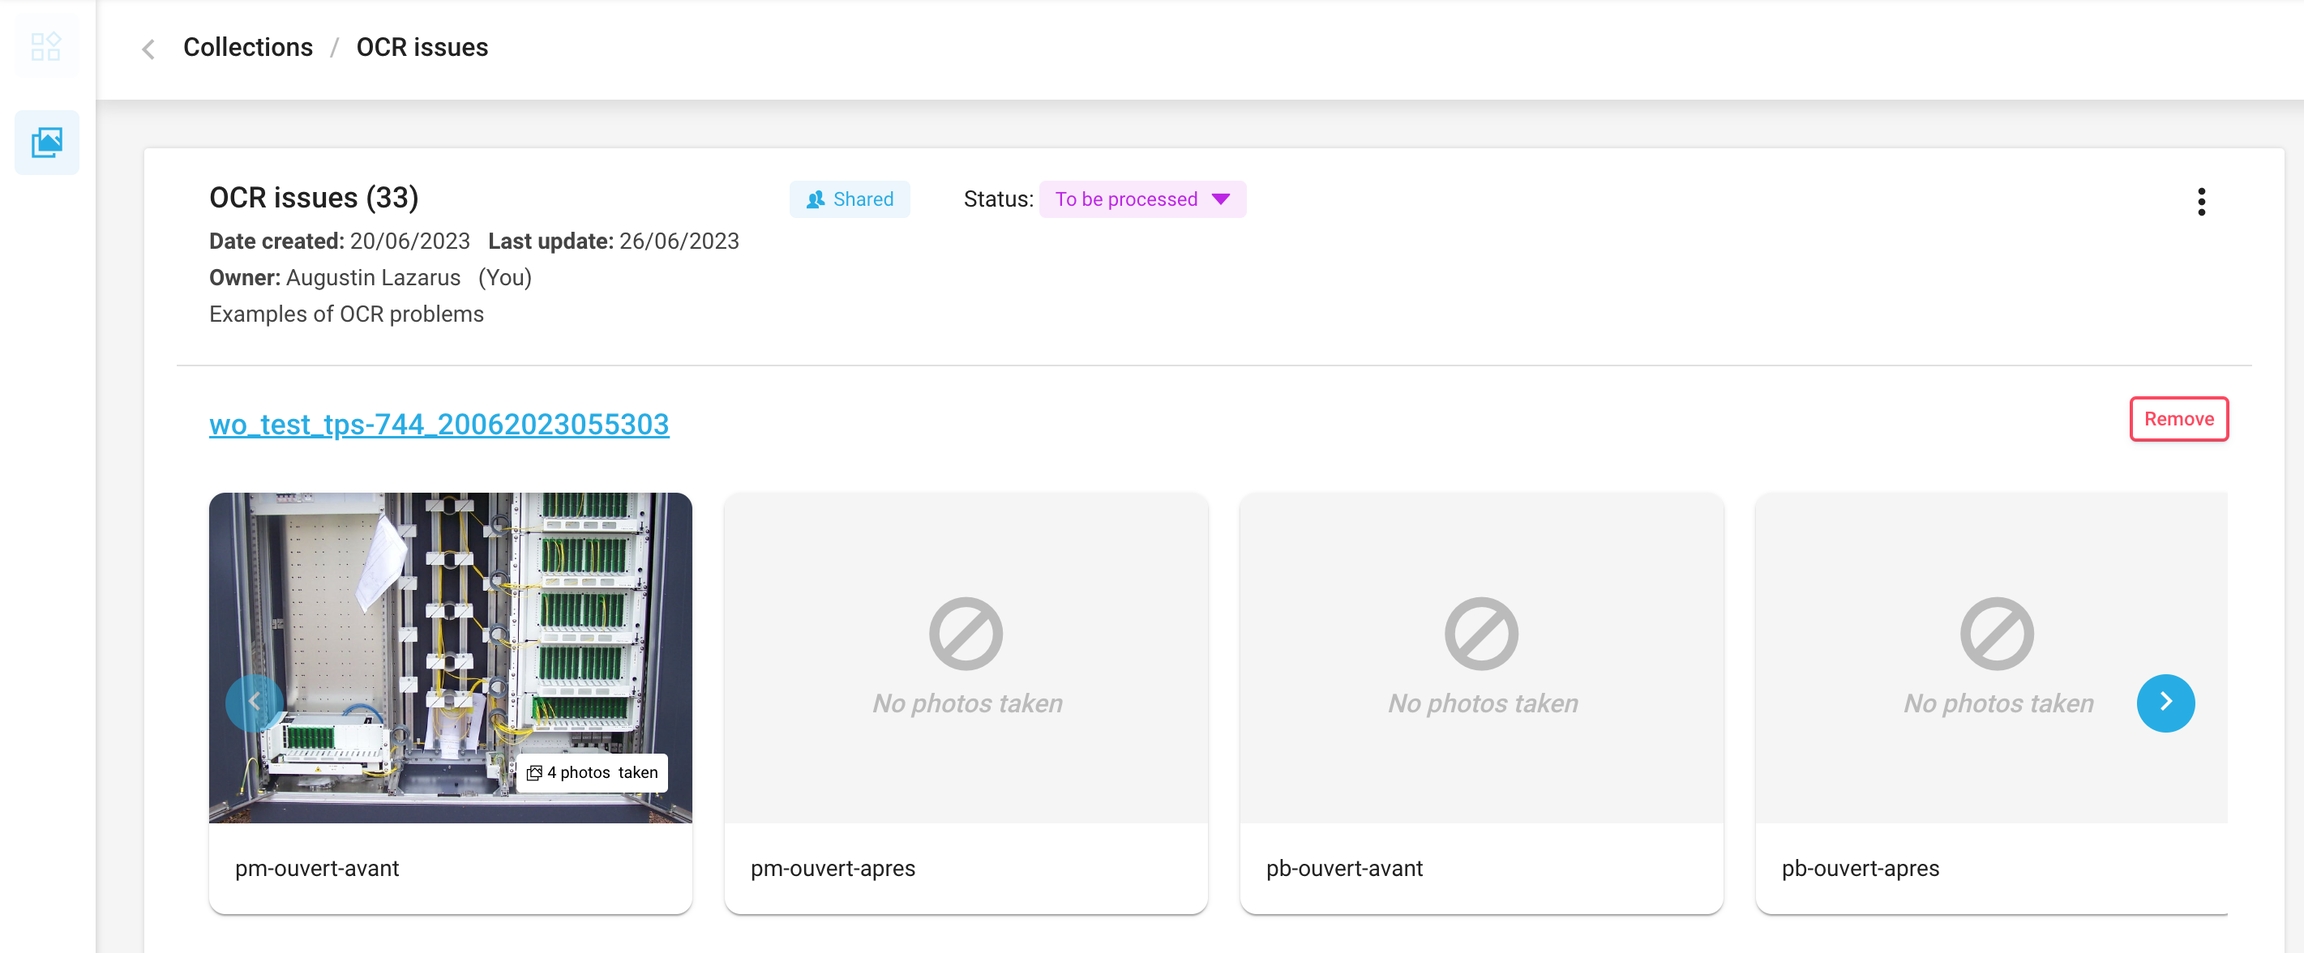Open the three-dot more options menu
Screen dimensions: 2304x953
[2201, 202]
